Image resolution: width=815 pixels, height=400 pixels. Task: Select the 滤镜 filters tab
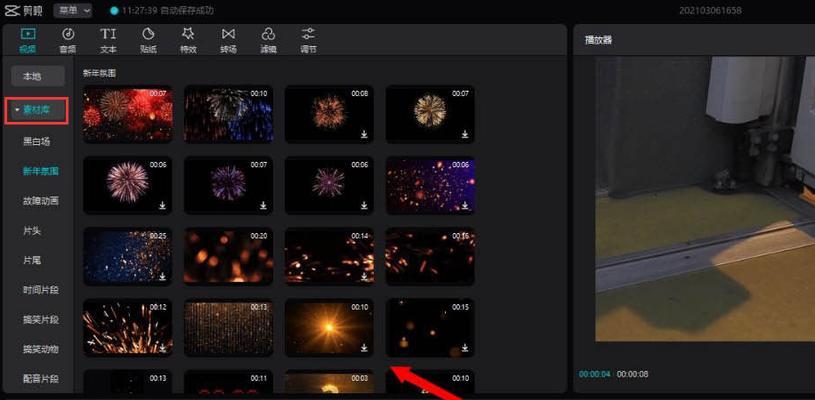[268, 41]
